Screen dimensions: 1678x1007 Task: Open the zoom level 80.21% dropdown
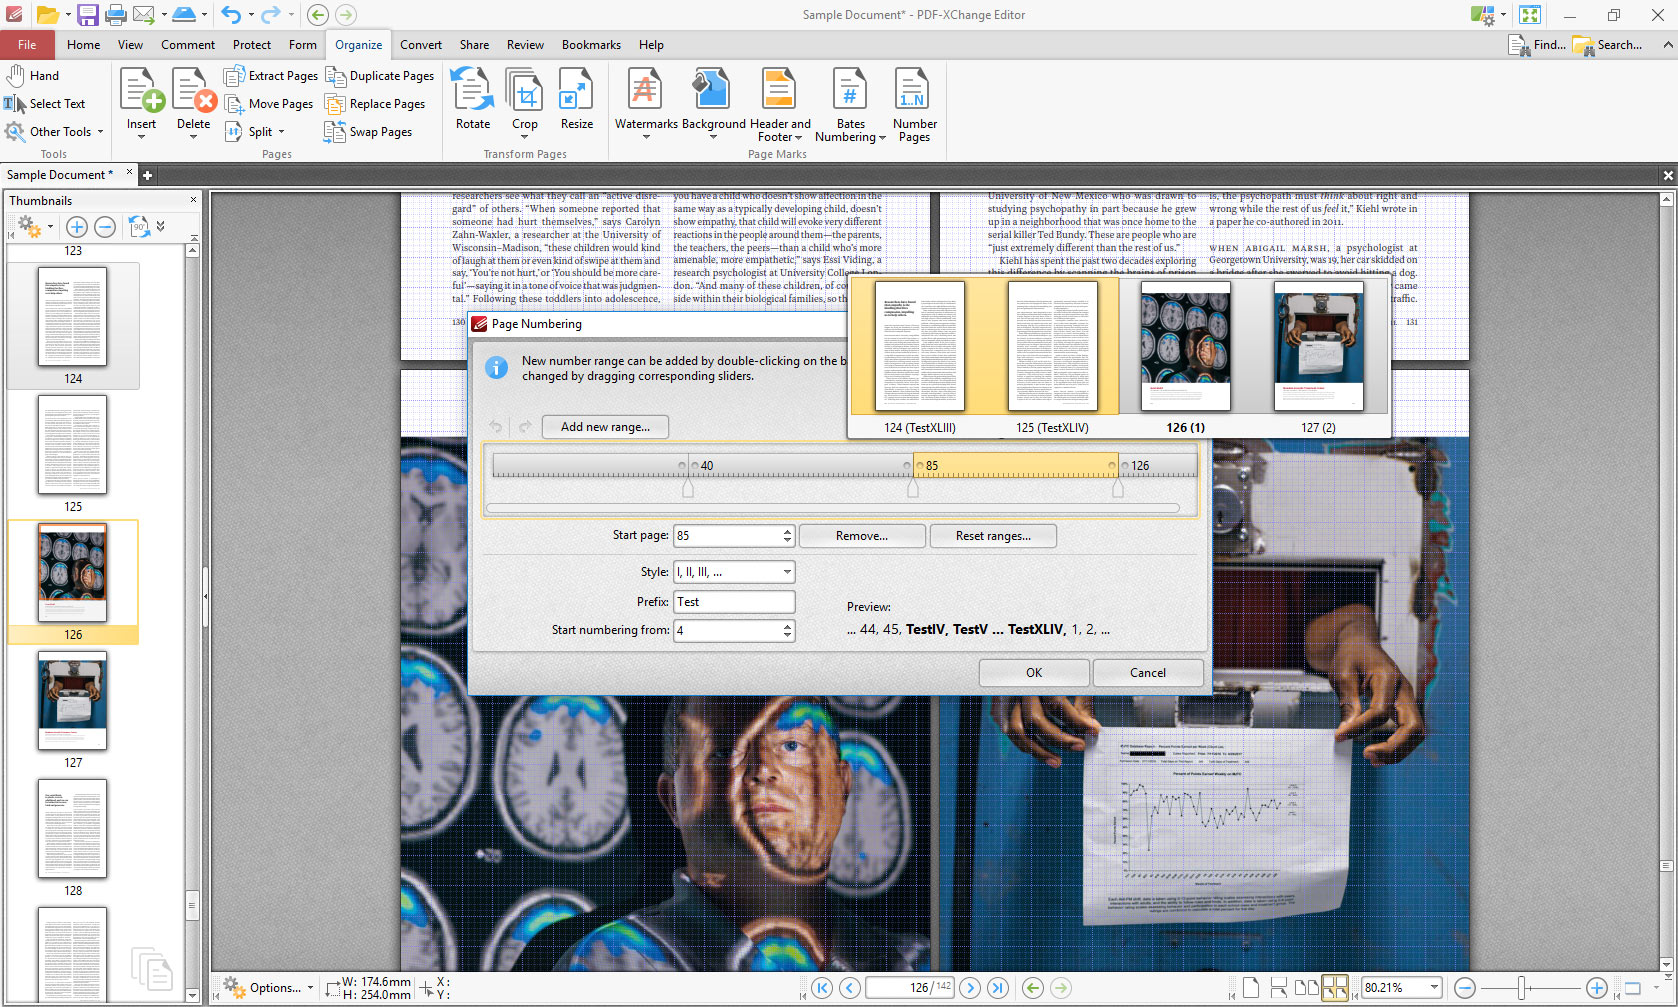(1434, 988)
